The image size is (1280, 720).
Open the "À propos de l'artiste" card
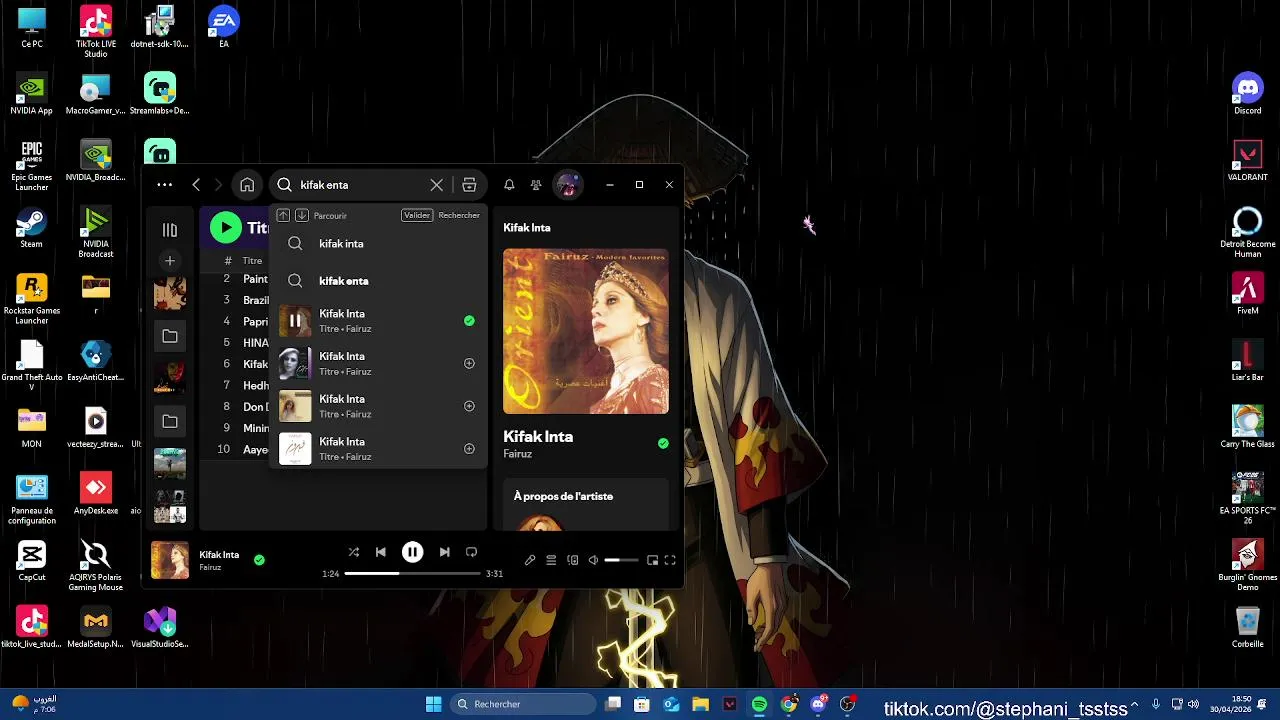(x=586, y=505)
